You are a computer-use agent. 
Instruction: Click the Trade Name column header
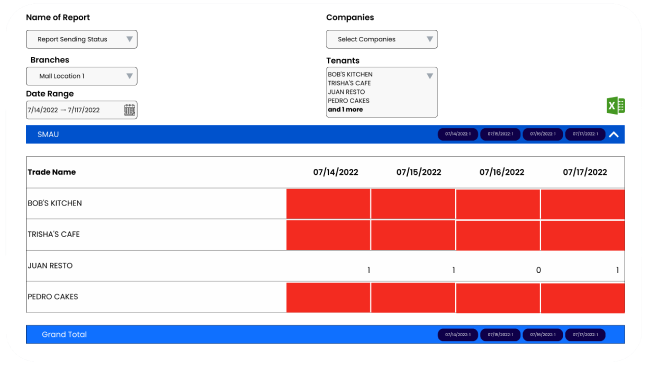click(52, 172)
